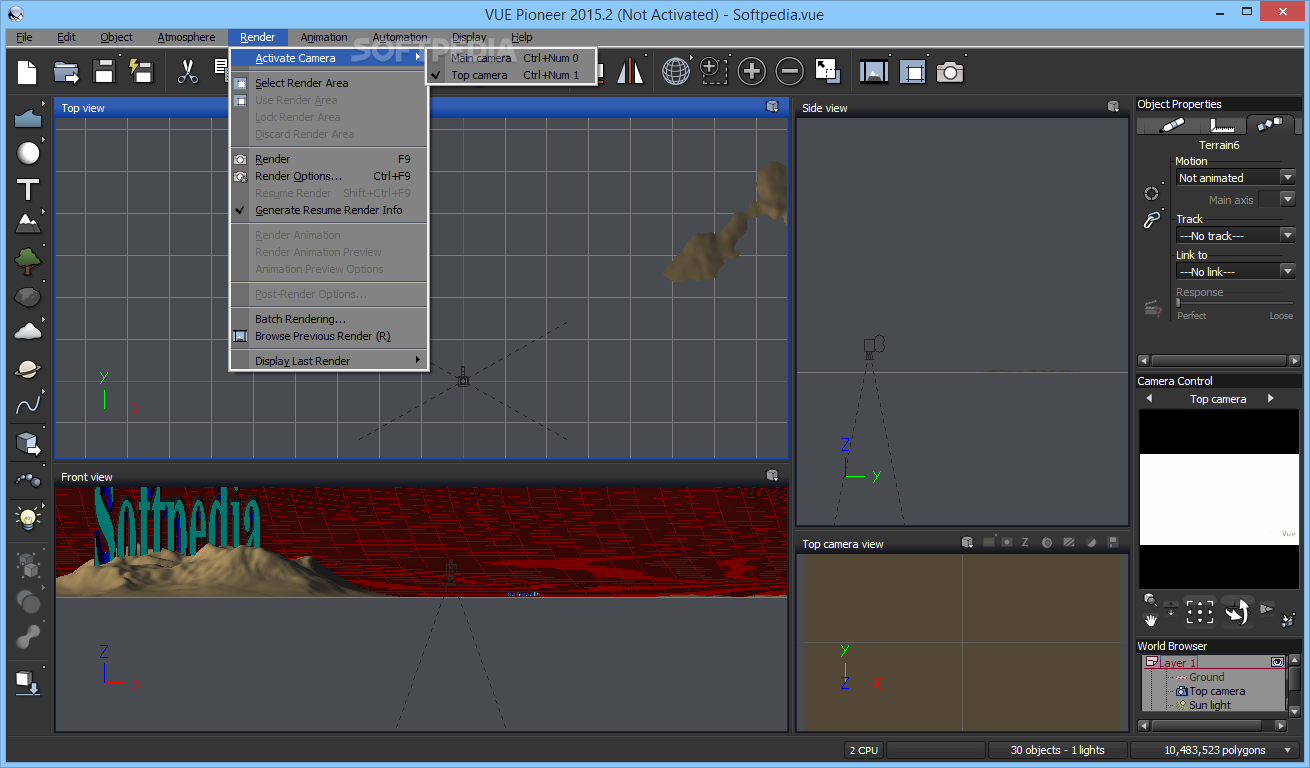Select the Water plane tool in left toolbar
The height and width of the screenshot is (768, 1310).
(x=28, y=118)
